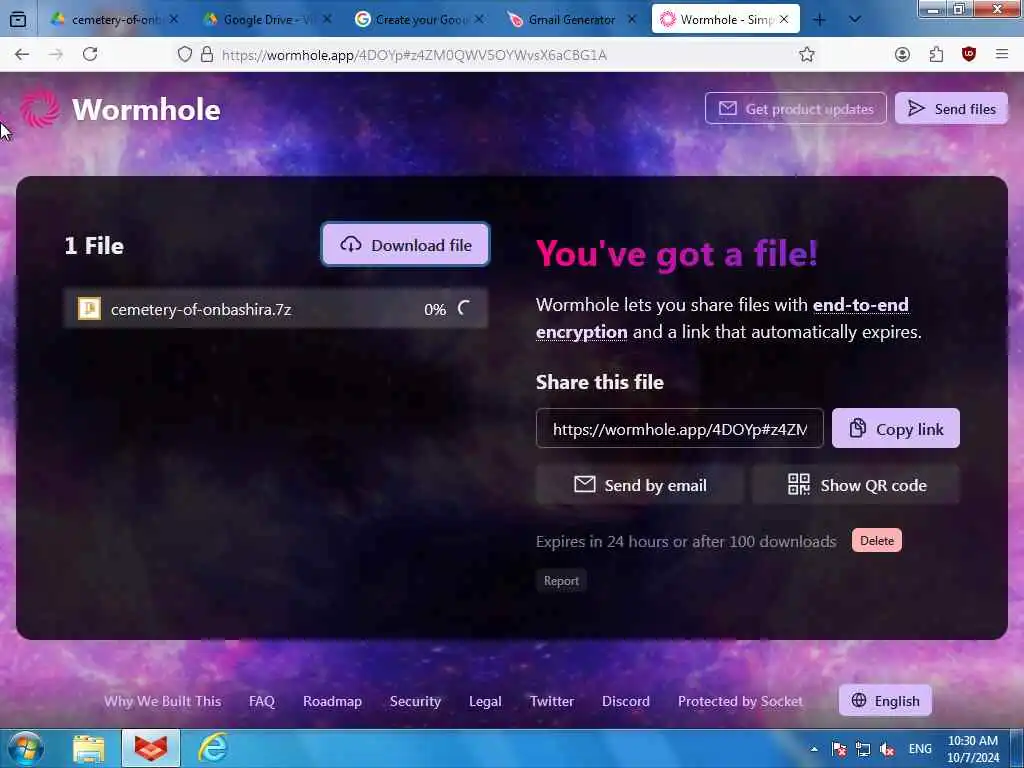Open the Firefox hamburger menu
The height and width of the screenshot is (768, 1024).
1002,54
